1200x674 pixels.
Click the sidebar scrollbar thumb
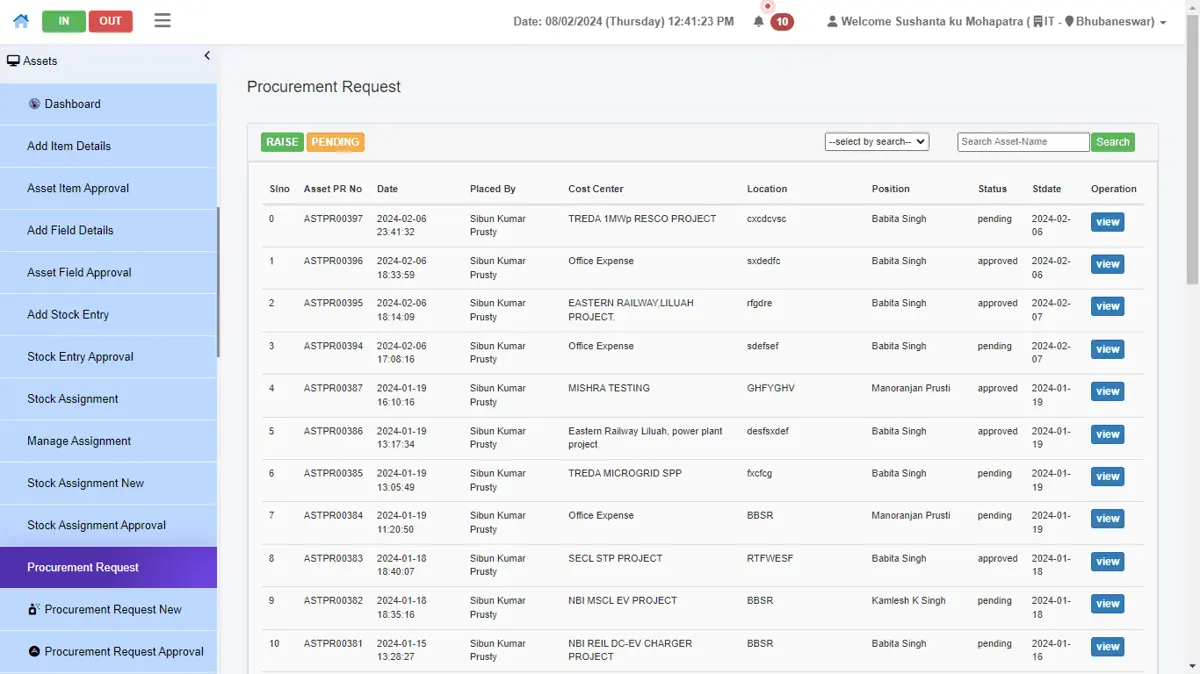pyautogui.click(x=217, y=282)
